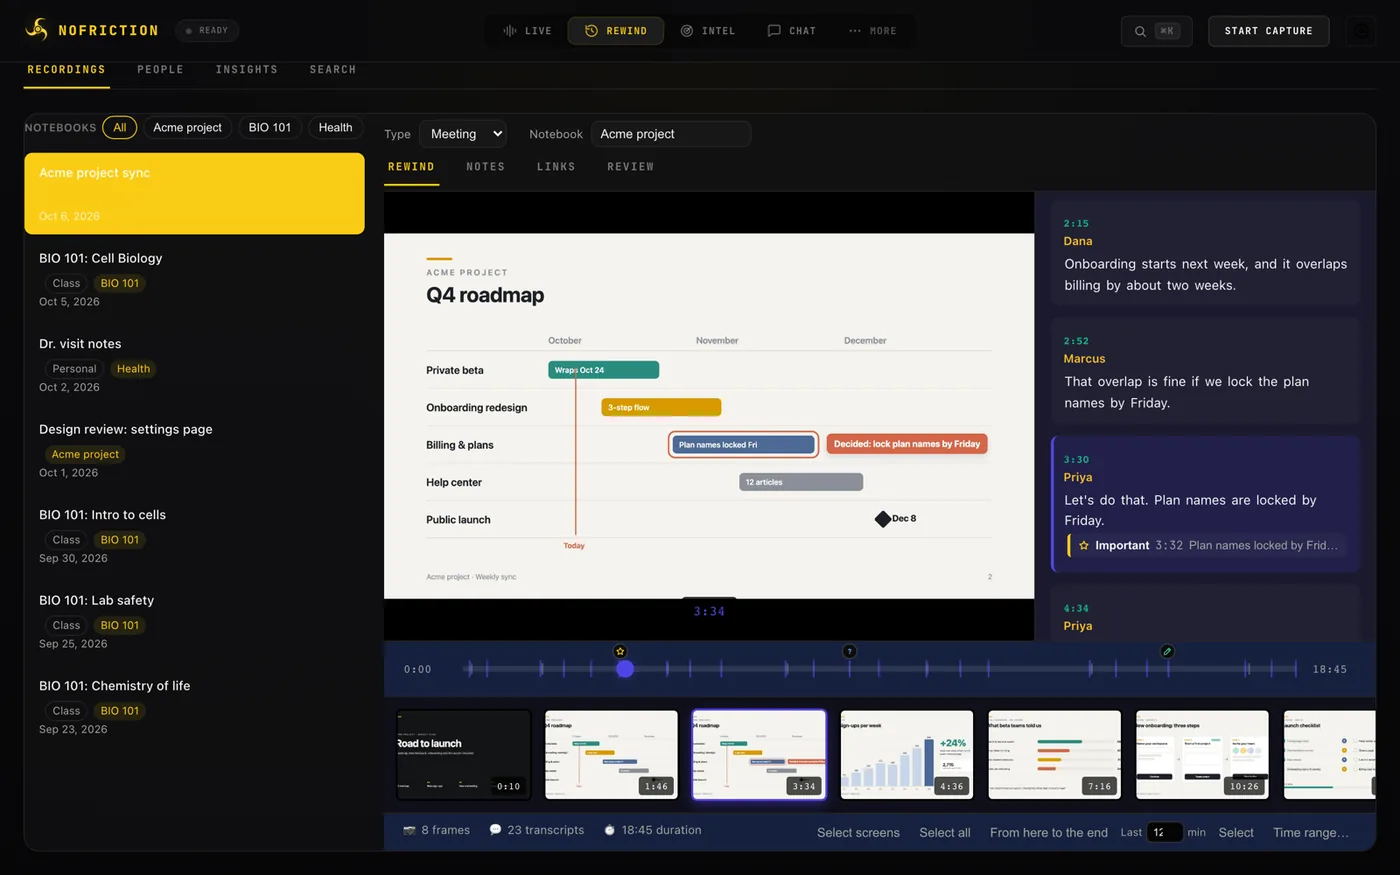Open the More menu
1400x875 pixels.
click(x=873, y=31)
